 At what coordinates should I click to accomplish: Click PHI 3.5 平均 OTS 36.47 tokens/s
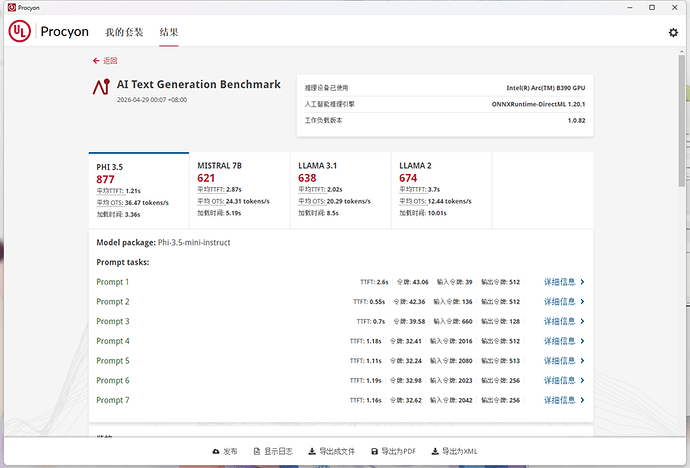(132, 203)
